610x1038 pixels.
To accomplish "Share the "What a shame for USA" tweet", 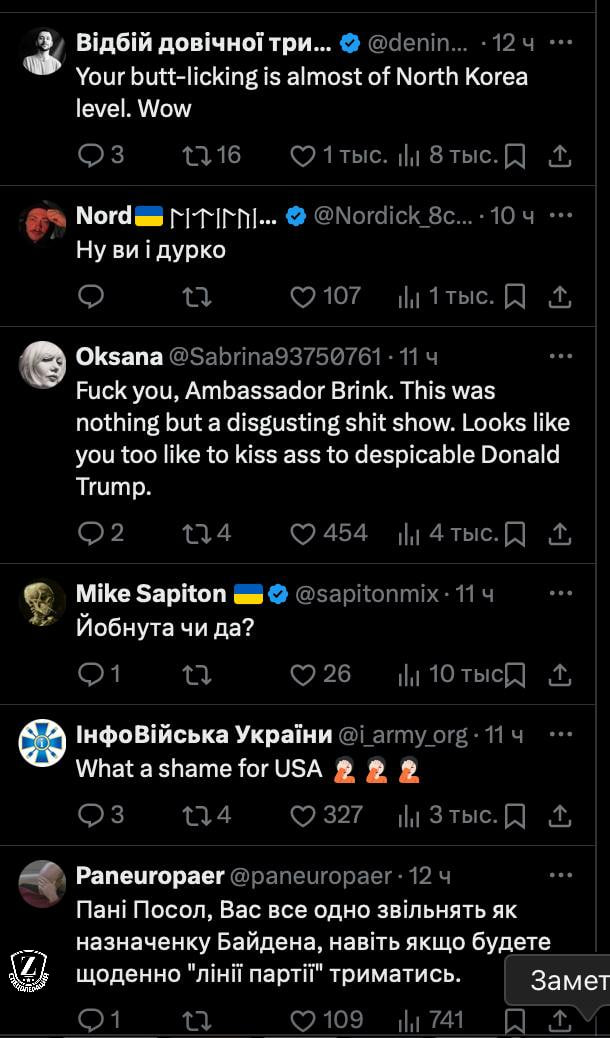I will point(561,816).
